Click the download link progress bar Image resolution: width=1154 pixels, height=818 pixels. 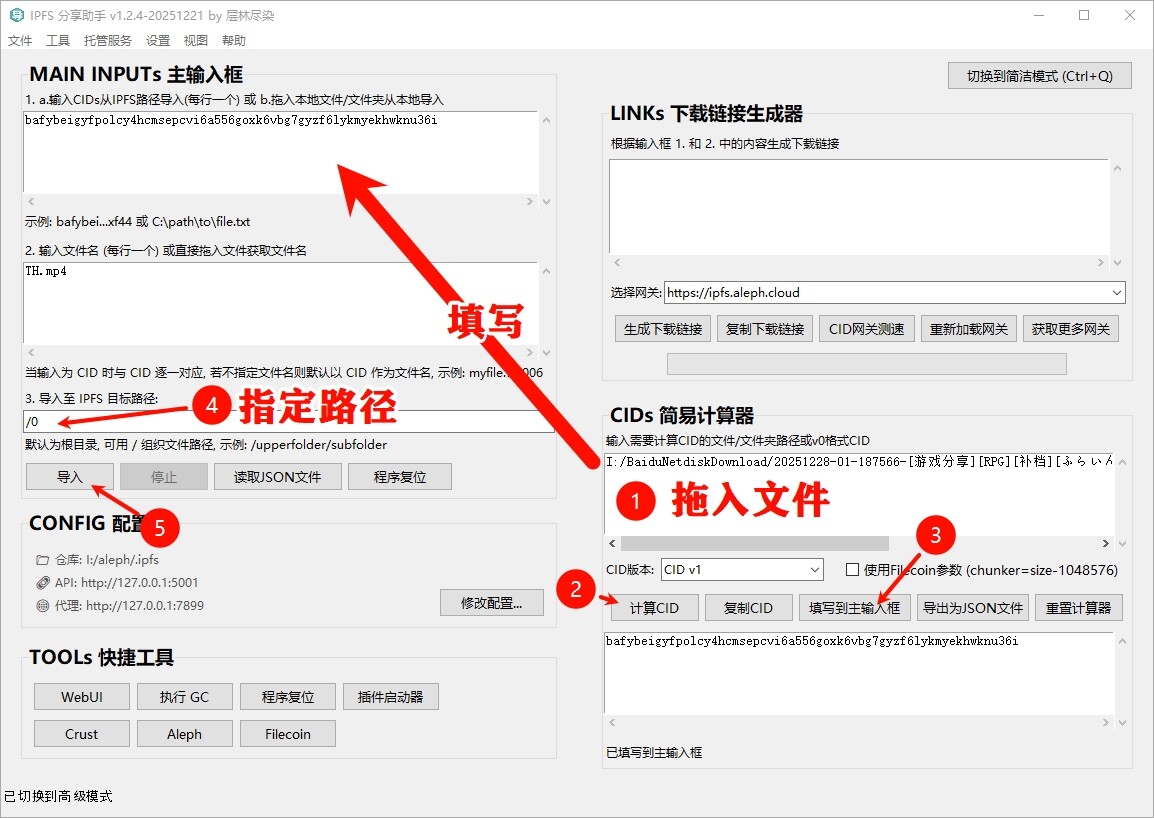[x=866, y=364]
